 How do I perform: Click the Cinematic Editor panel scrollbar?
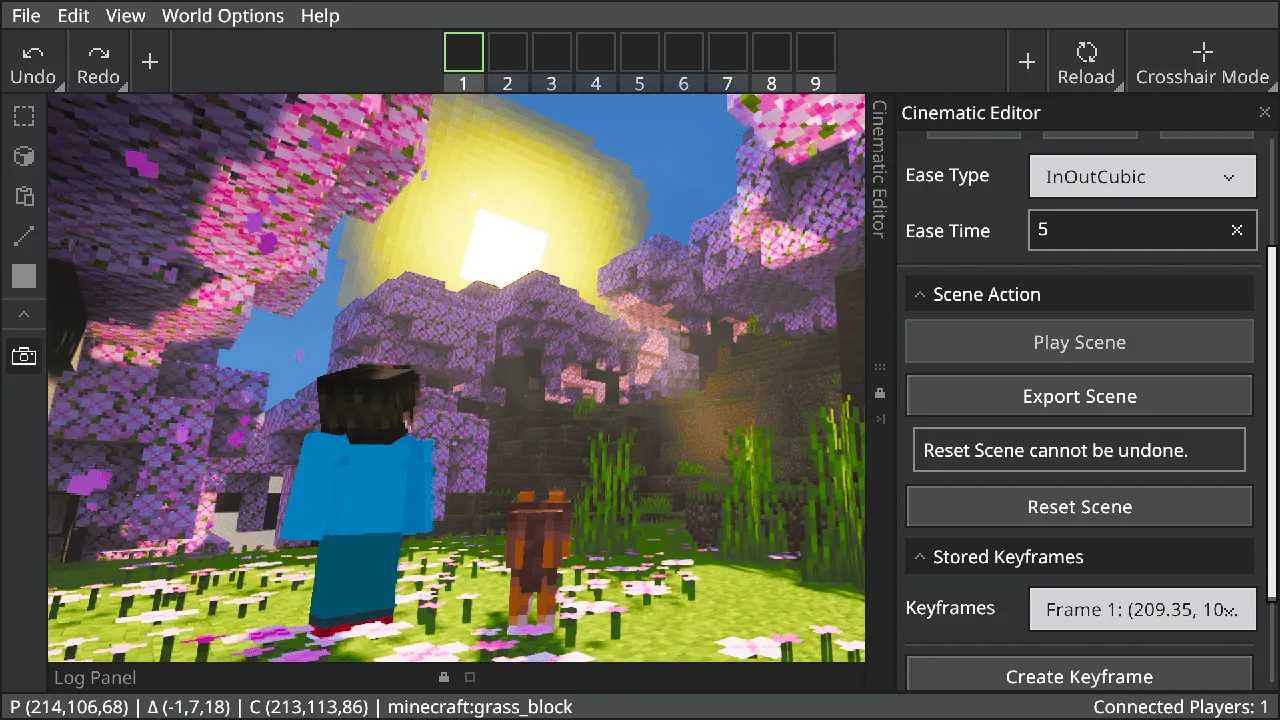1272,422
